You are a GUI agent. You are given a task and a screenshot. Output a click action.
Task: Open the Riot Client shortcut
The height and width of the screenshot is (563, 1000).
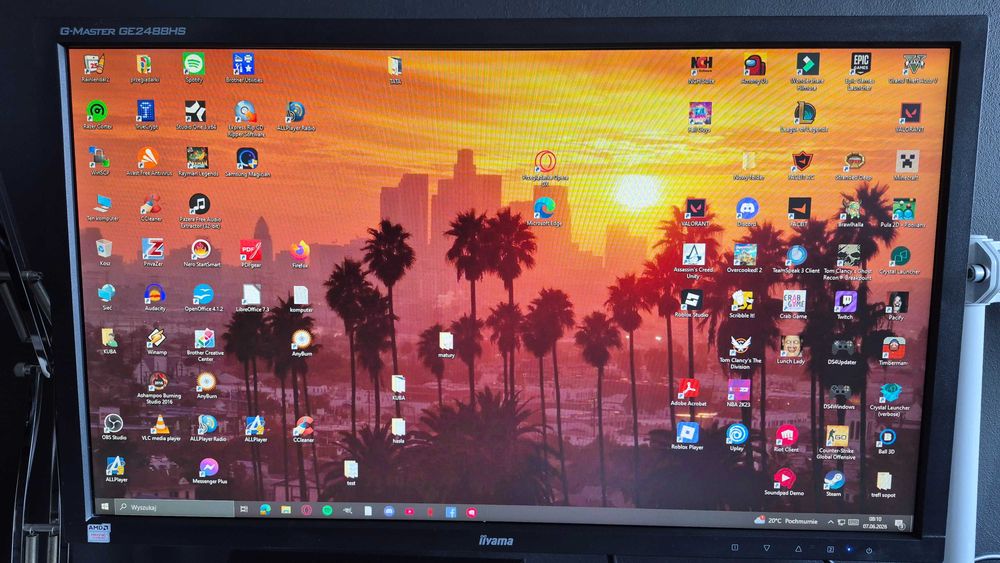pos(786,437)
